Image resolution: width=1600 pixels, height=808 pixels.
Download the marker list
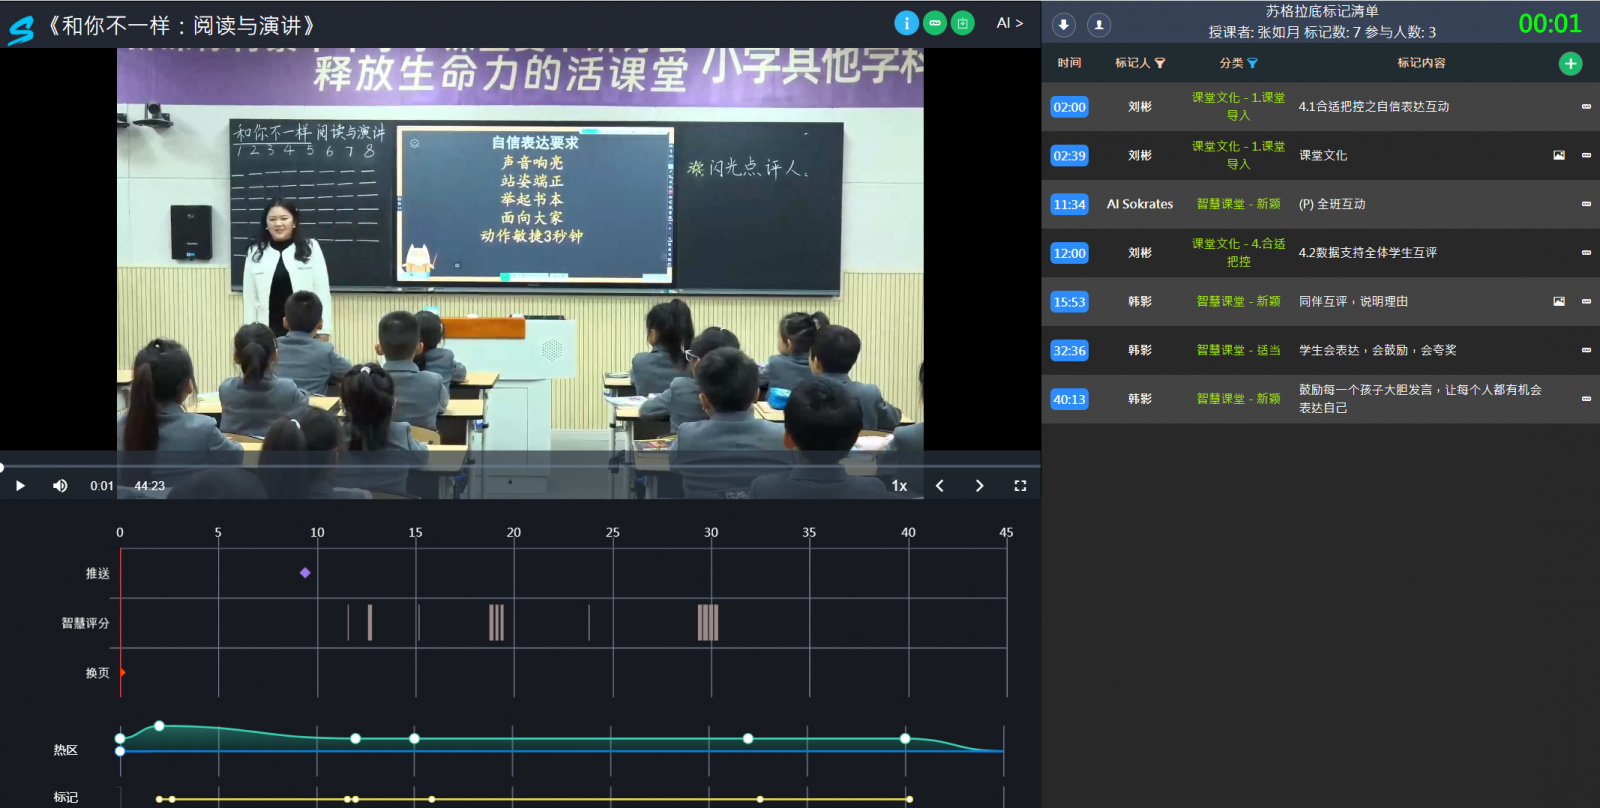point(1064,25)
